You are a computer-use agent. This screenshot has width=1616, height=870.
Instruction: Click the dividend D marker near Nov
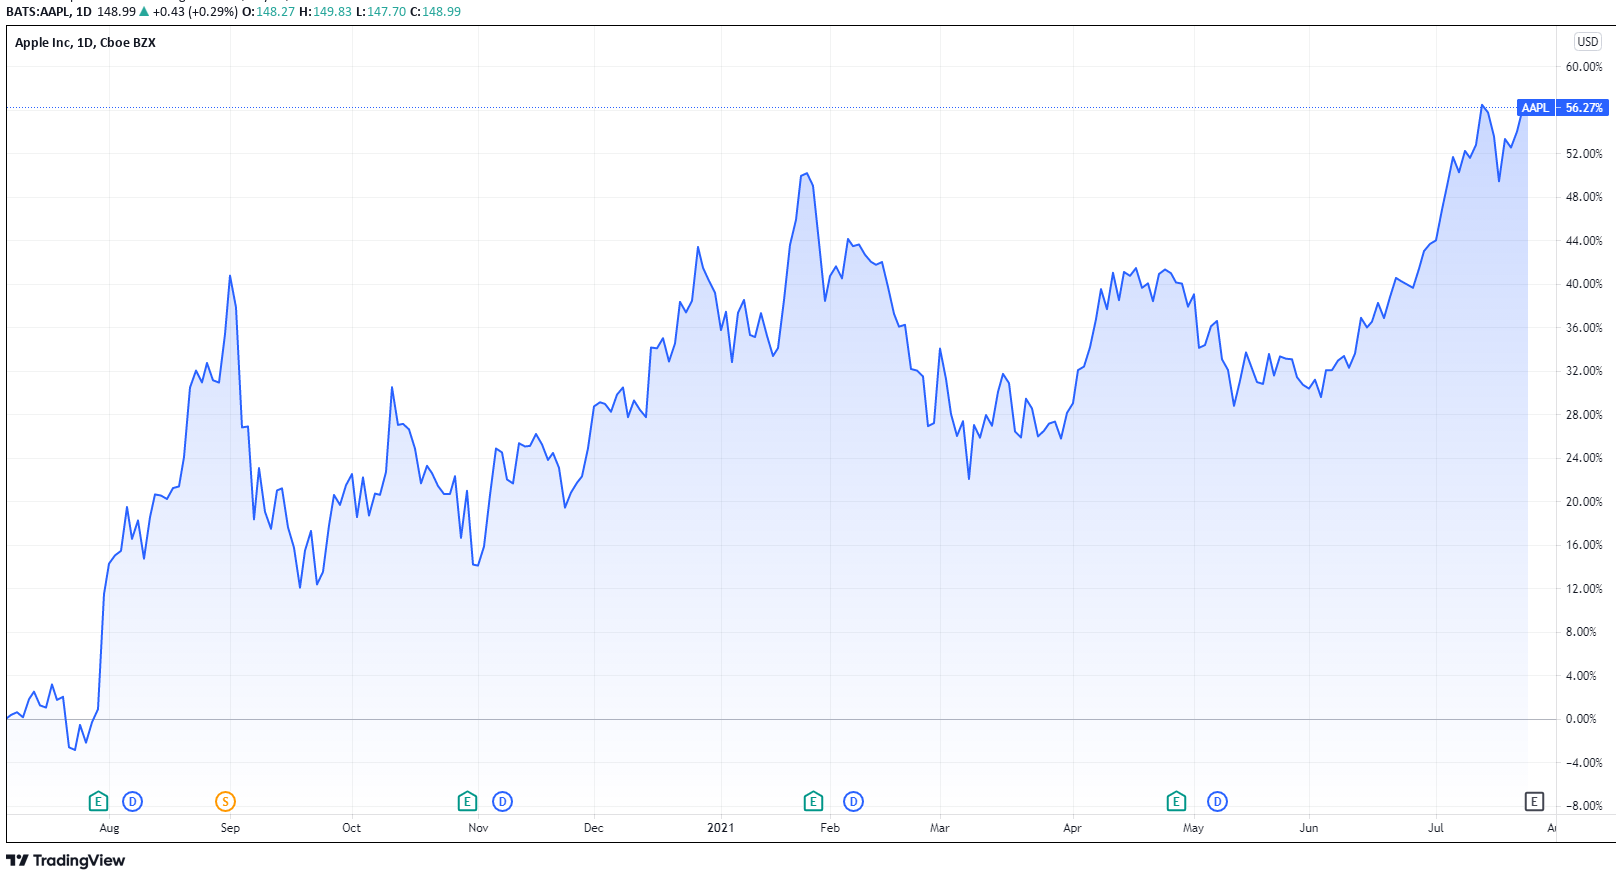click(x=502, y=801)
